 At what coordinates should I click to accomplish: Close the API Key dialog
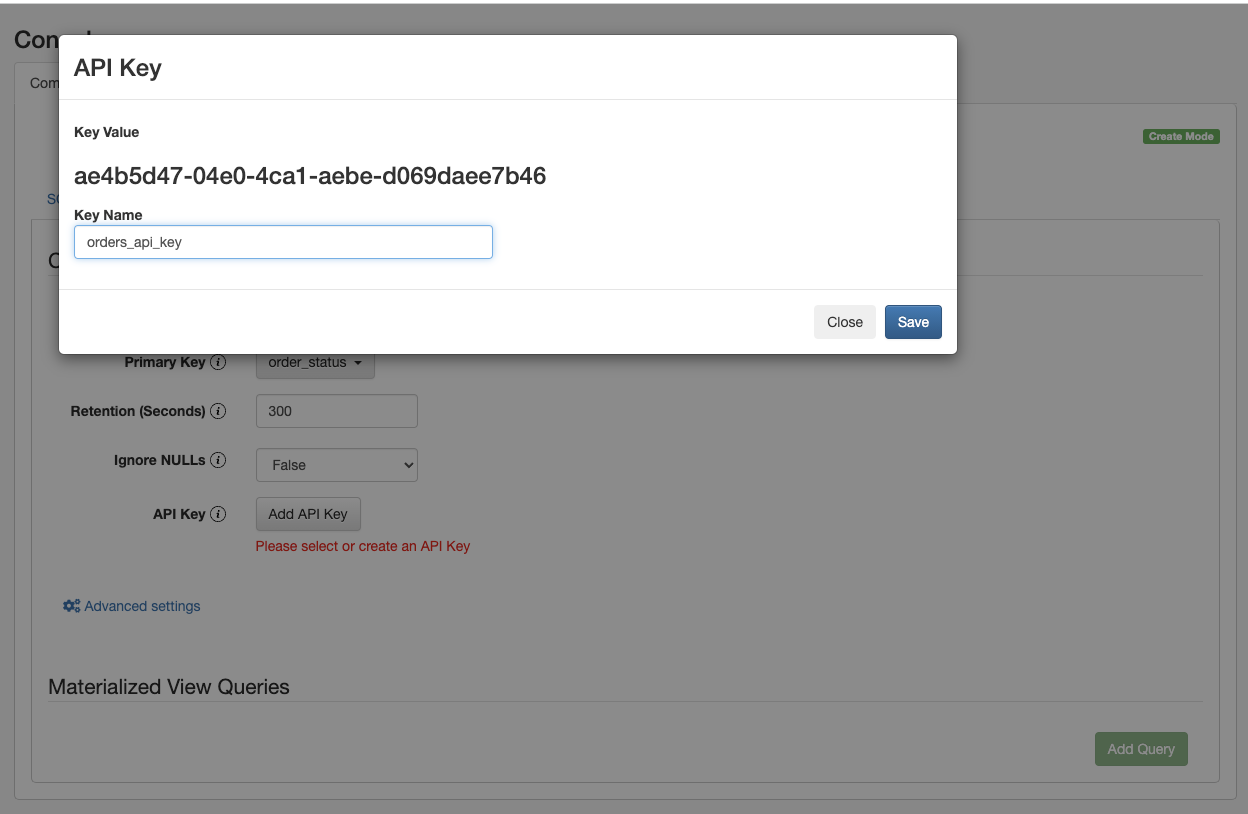[844, 322]
